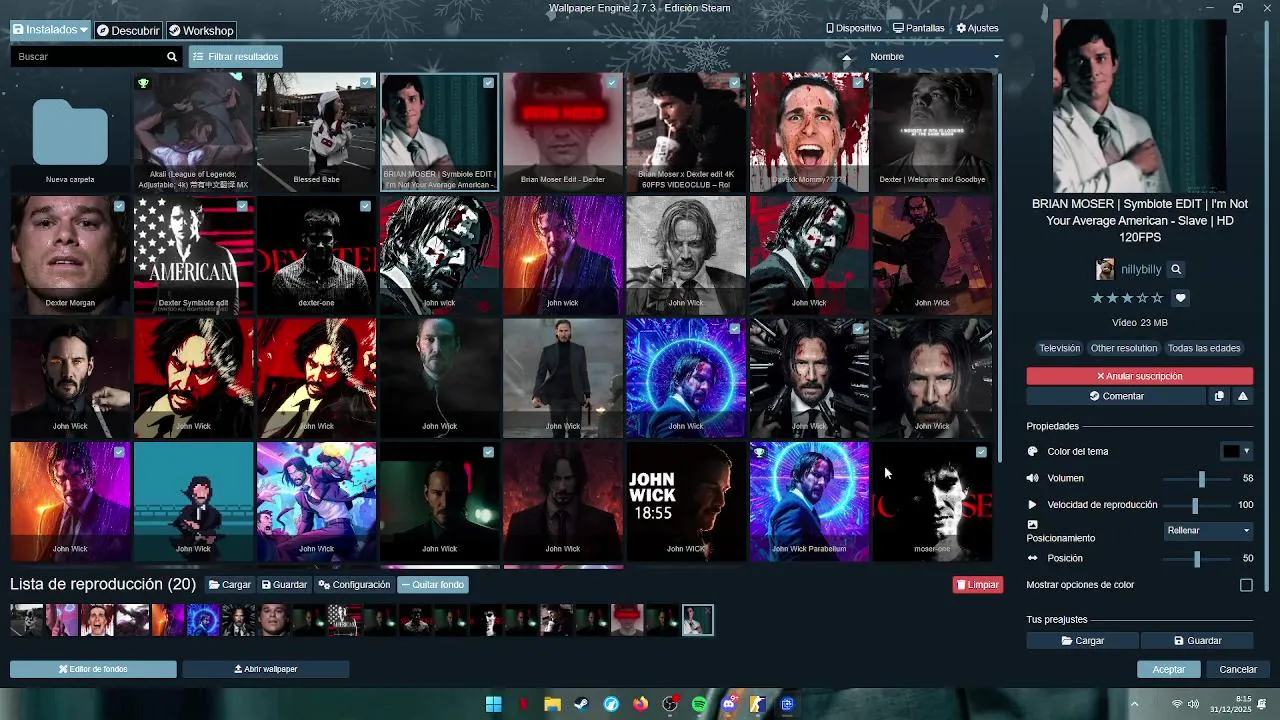Expand the theme color picker arrow

coord(1246,451)
